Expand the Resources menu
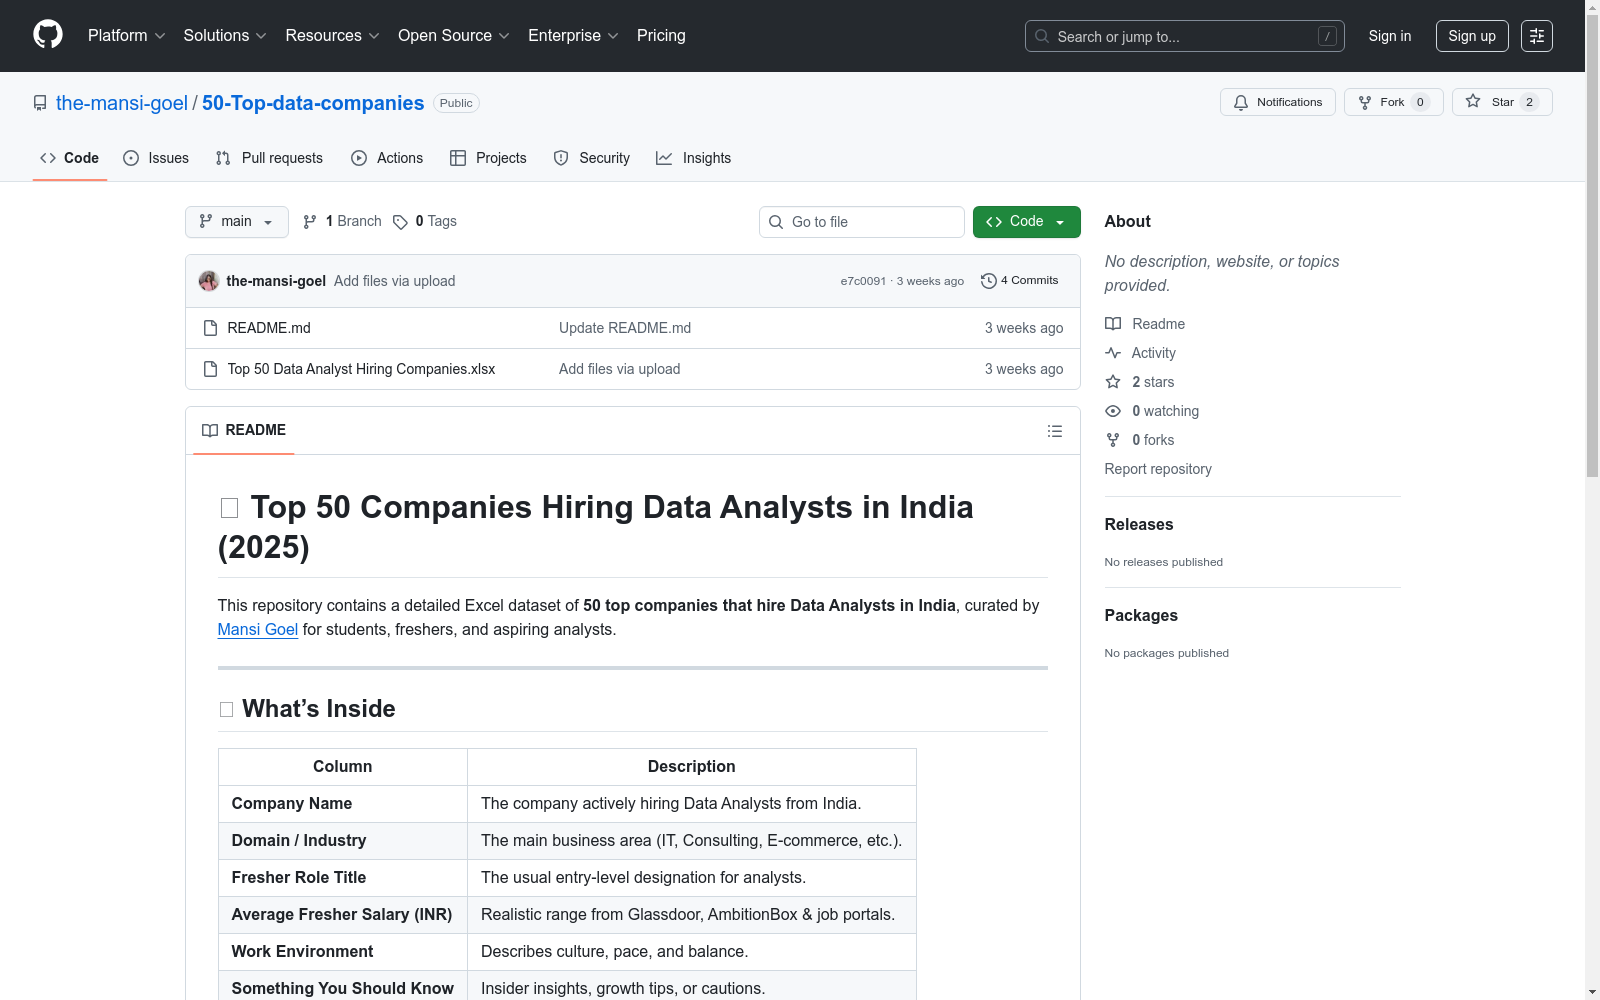This screenshot has height=1000, width=1600. coord(333,36)
